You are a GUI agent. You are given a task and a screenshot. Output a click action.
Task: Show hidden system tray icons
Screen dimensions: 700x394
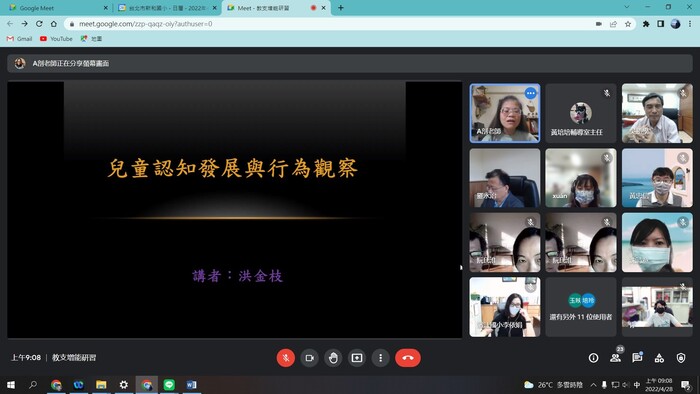[x=593, y=385]
